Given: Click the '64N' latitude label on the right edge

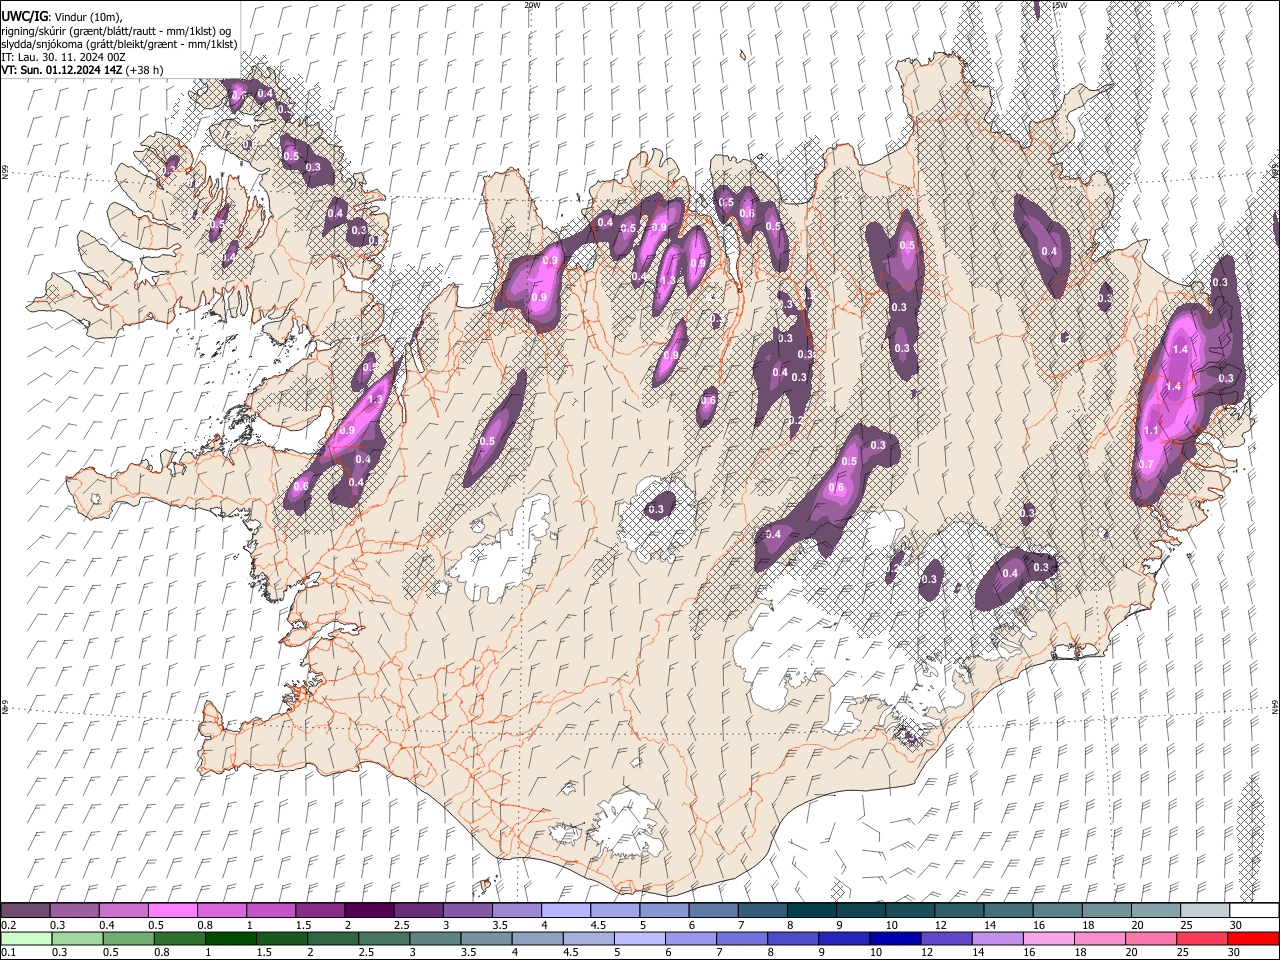Looking at the screenshot, I should pyautogui.click(x=1275, y=706).
